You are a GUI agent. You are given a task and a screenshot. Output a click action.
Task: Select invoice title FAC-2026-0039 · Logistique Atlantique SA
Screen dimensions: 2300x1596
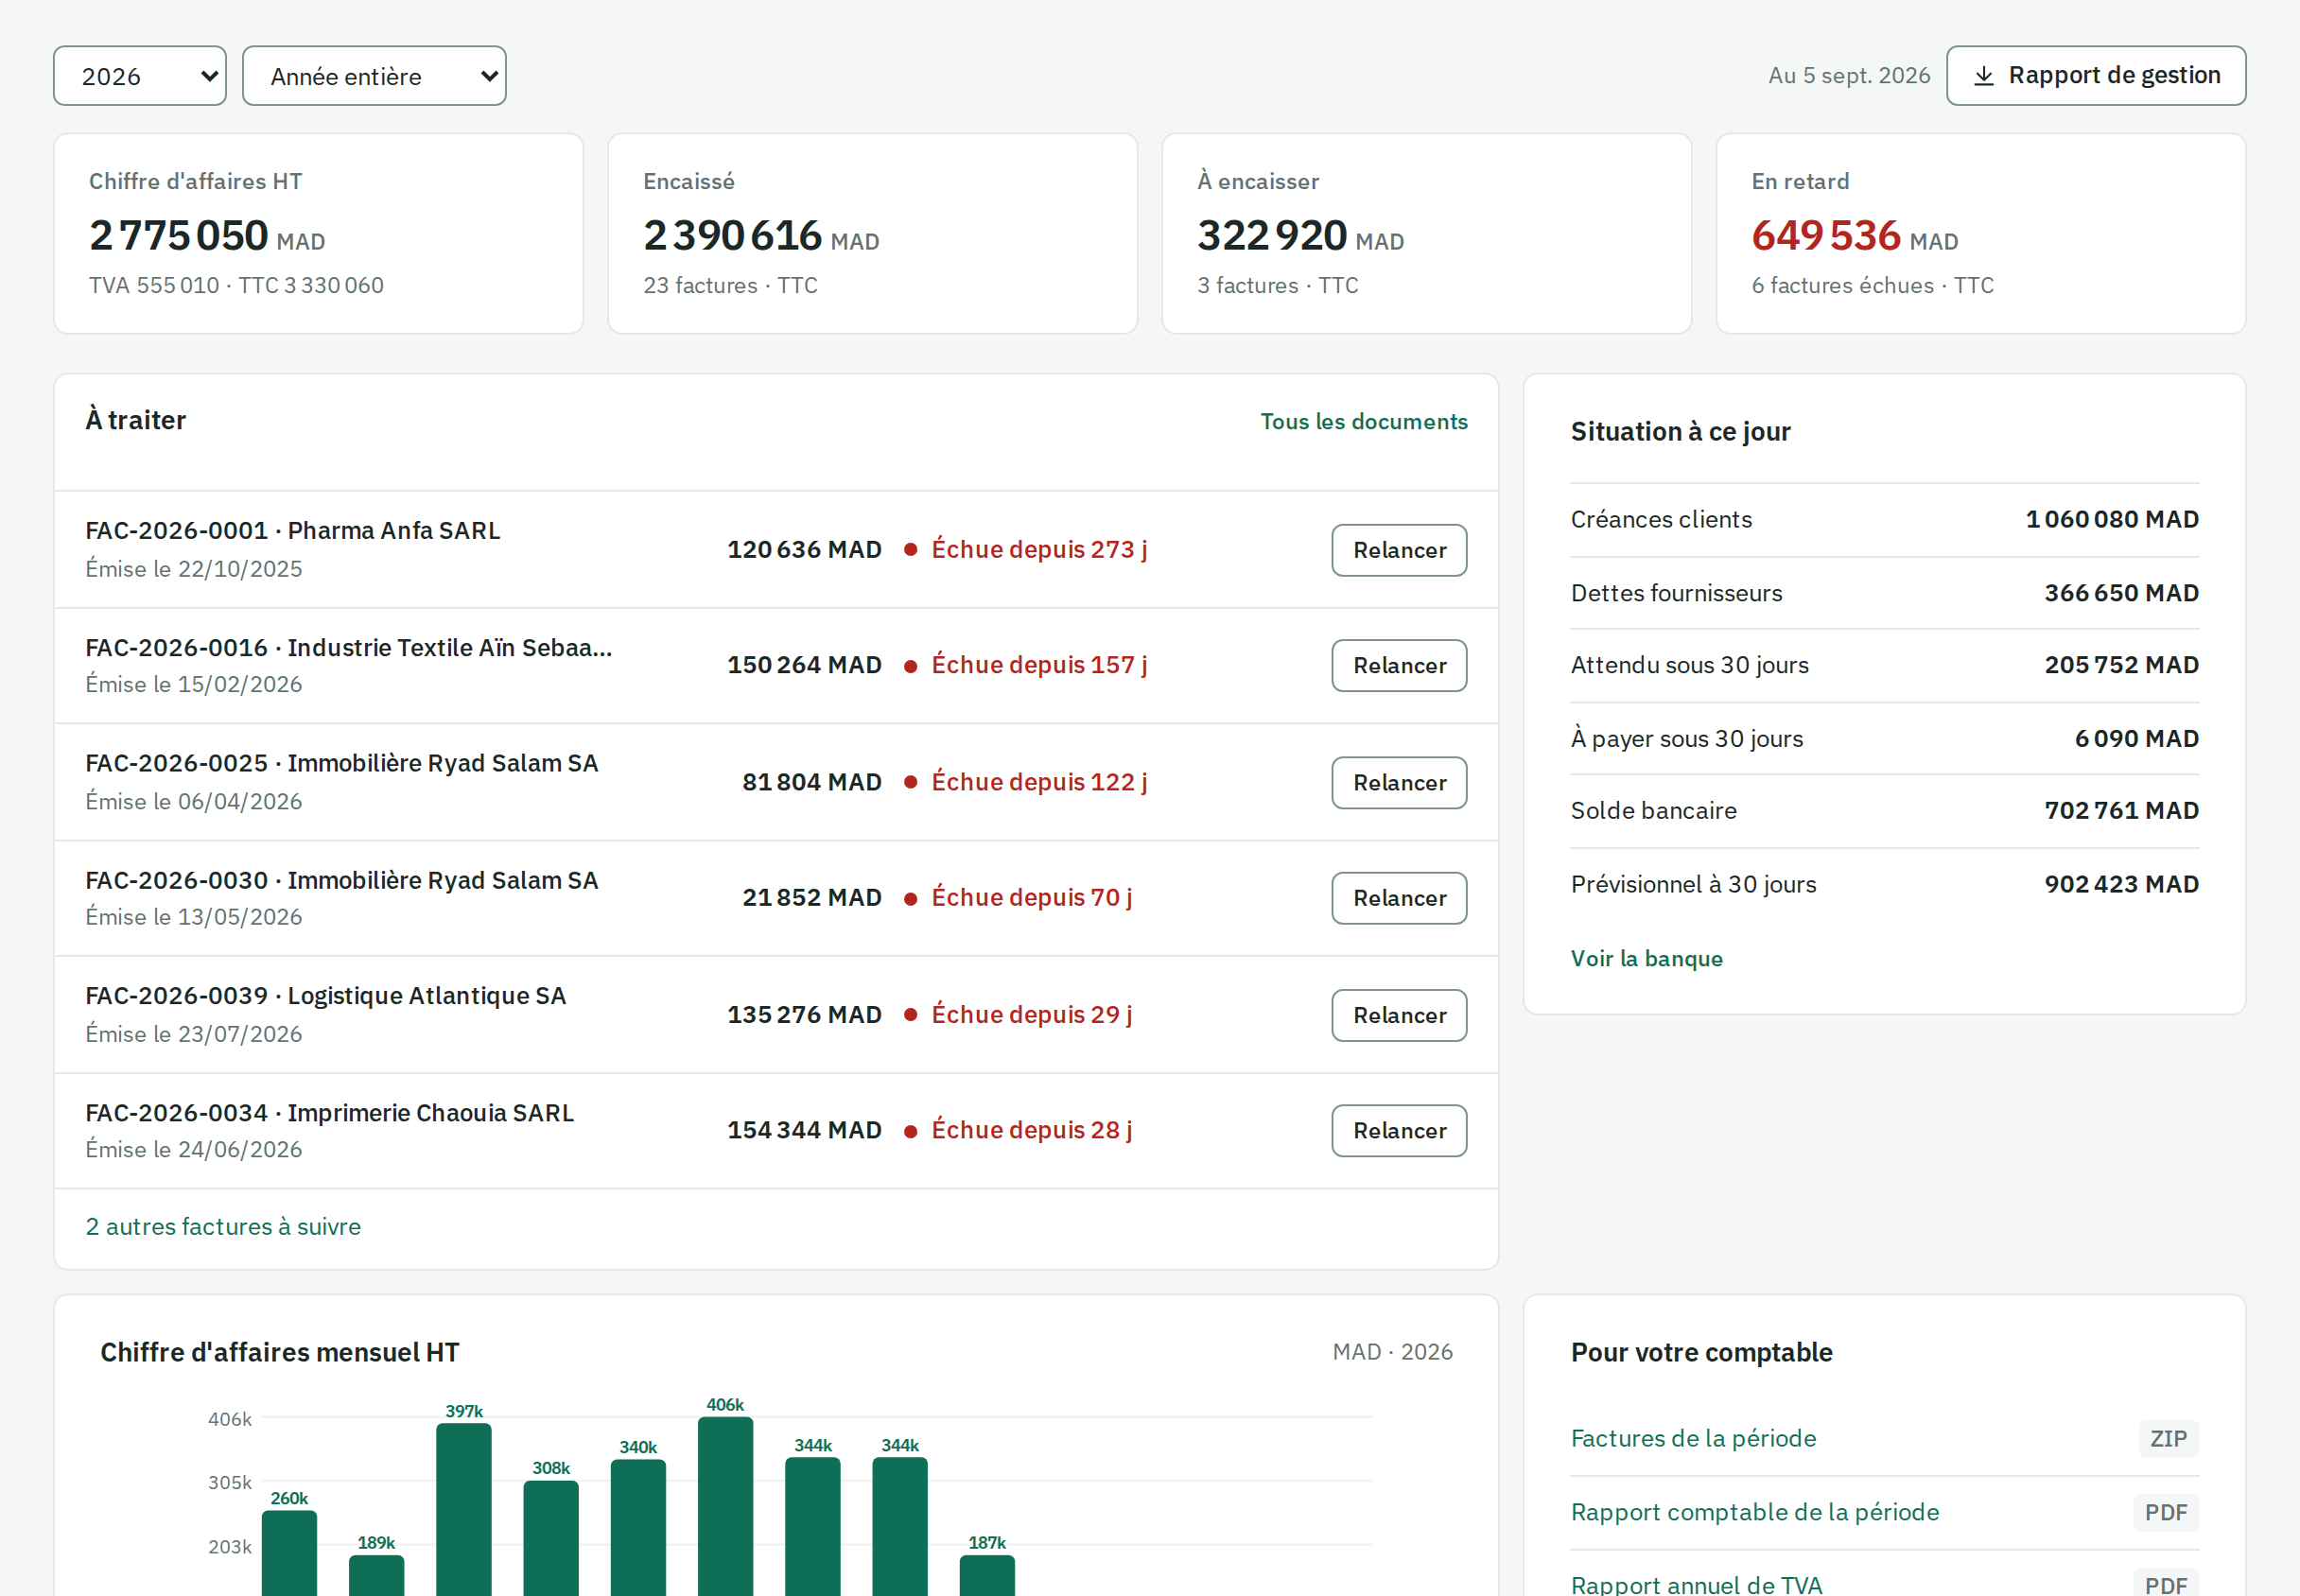click(x=326, y=996)
